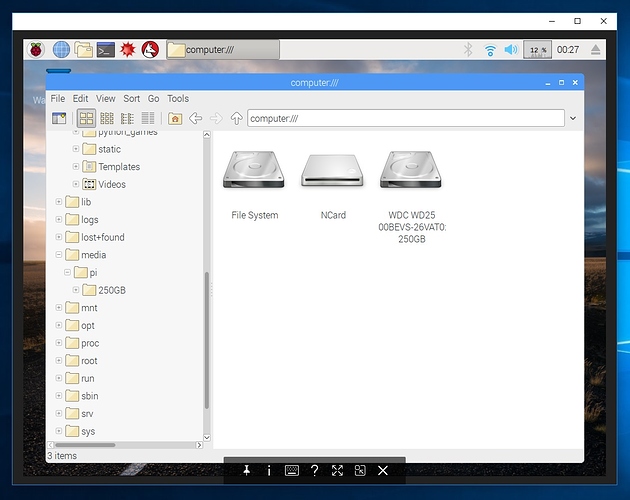This screenshot has height=500, width=630.
Task: Click the CPU usage monitor showing 12 %
Action: click(538, 50)
